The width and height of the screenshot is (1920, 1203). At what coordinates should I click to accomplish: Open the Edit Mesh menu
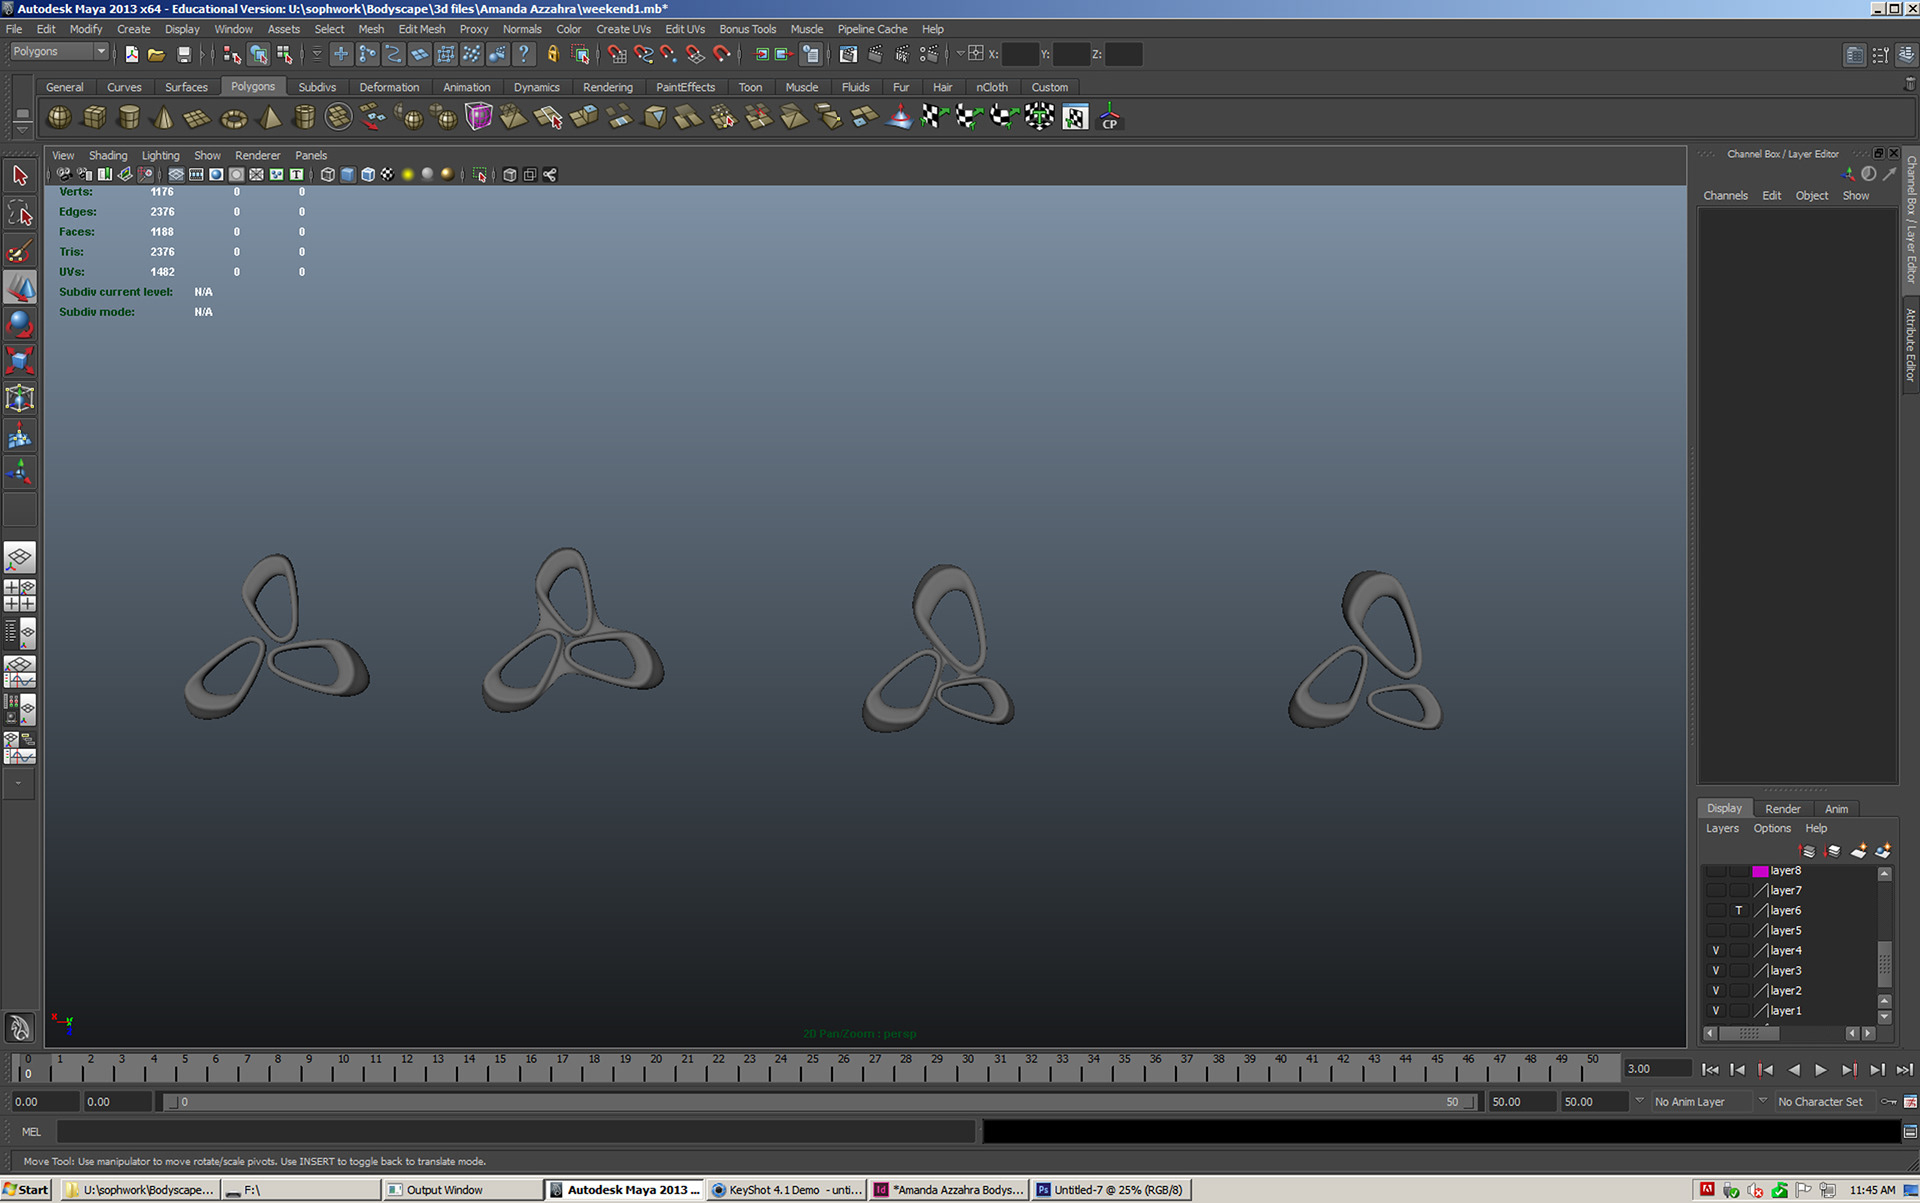422,29
